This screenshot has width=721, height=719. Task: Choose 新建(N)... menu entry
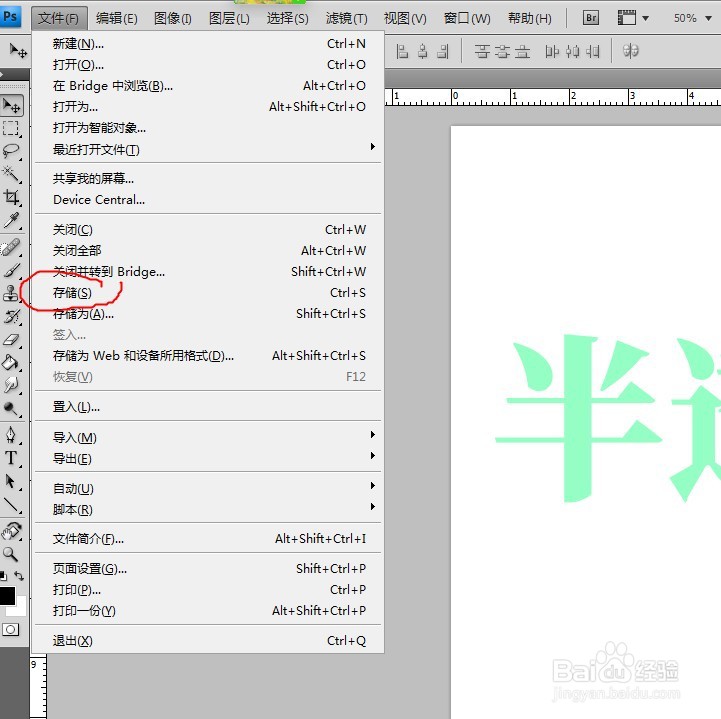click(208, 44)
